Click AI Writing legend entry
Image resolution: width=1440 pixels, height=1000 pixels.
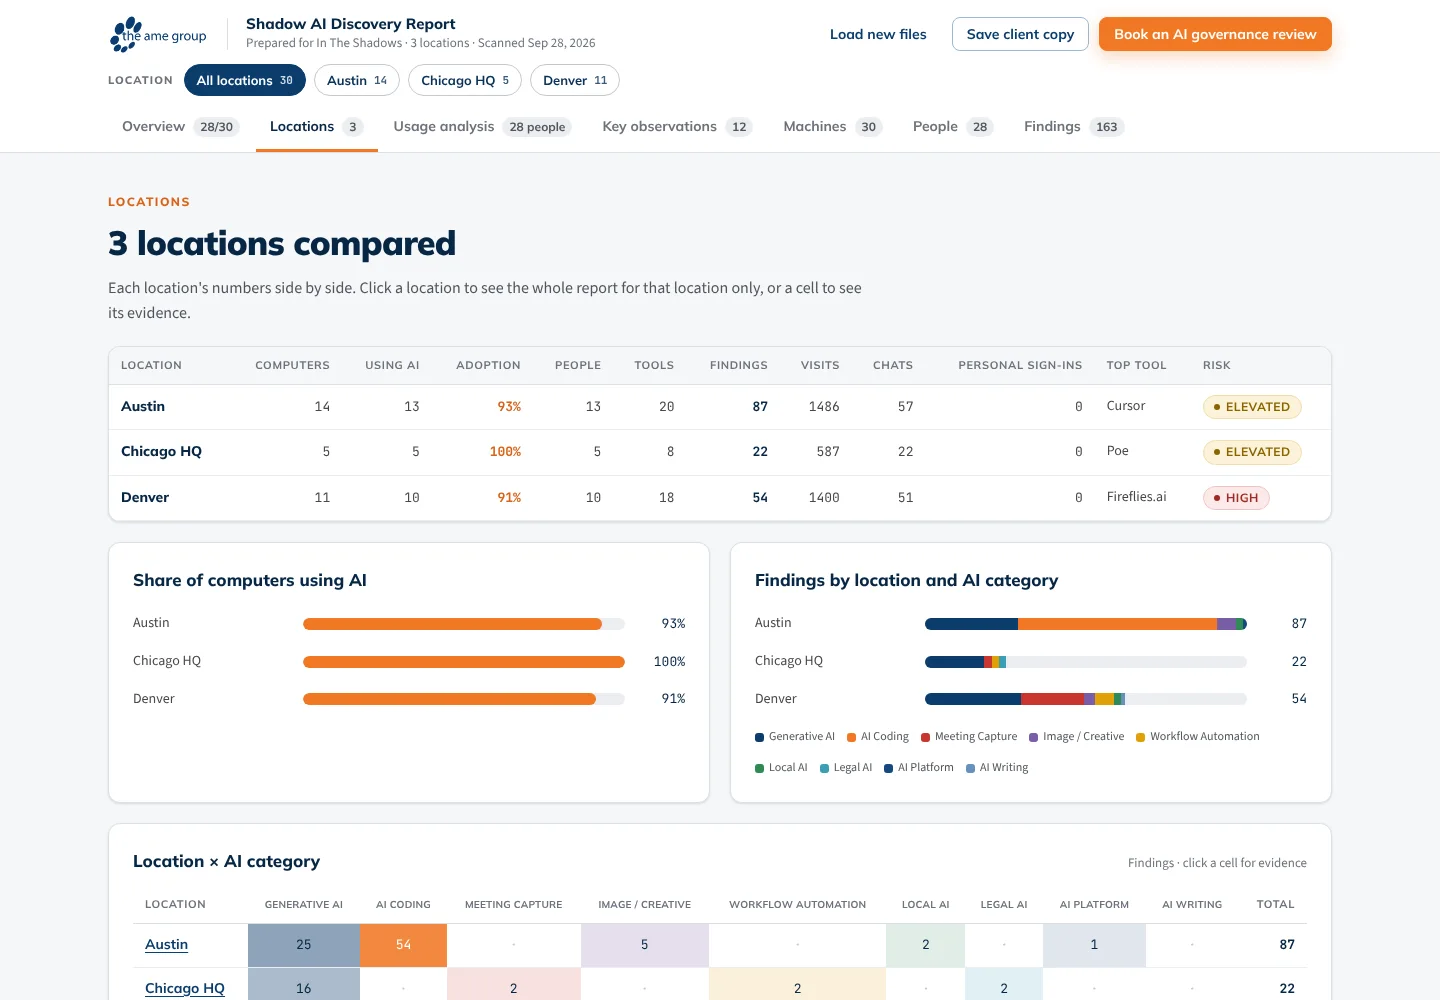(x=997, y=768)
